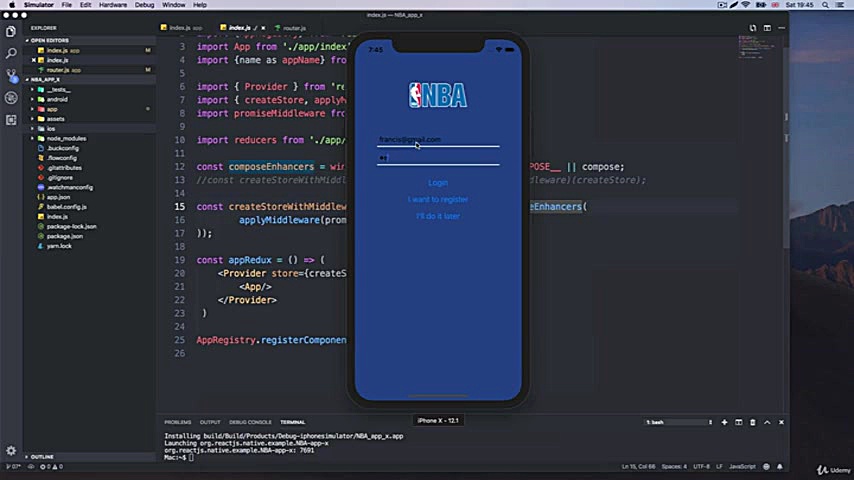Tap the Login button in simulator
This screenshot has width=854, height=480.
coord(438,183)
